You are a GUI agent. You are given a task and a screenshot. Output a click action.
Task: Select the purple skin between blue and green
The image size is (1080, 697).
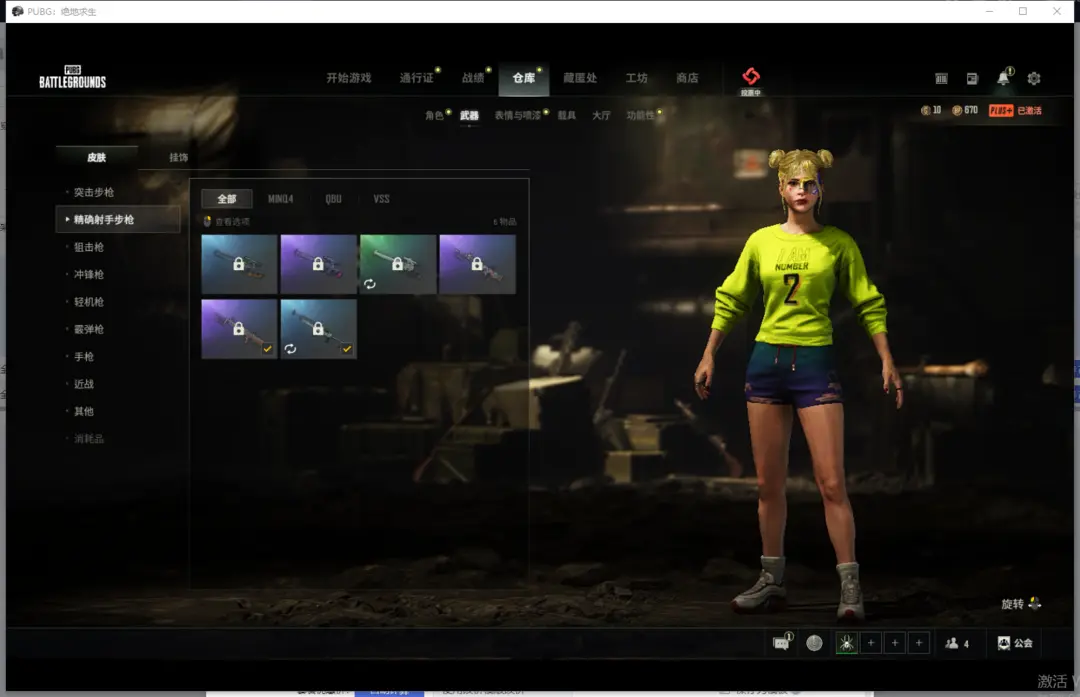coord(318,264)
